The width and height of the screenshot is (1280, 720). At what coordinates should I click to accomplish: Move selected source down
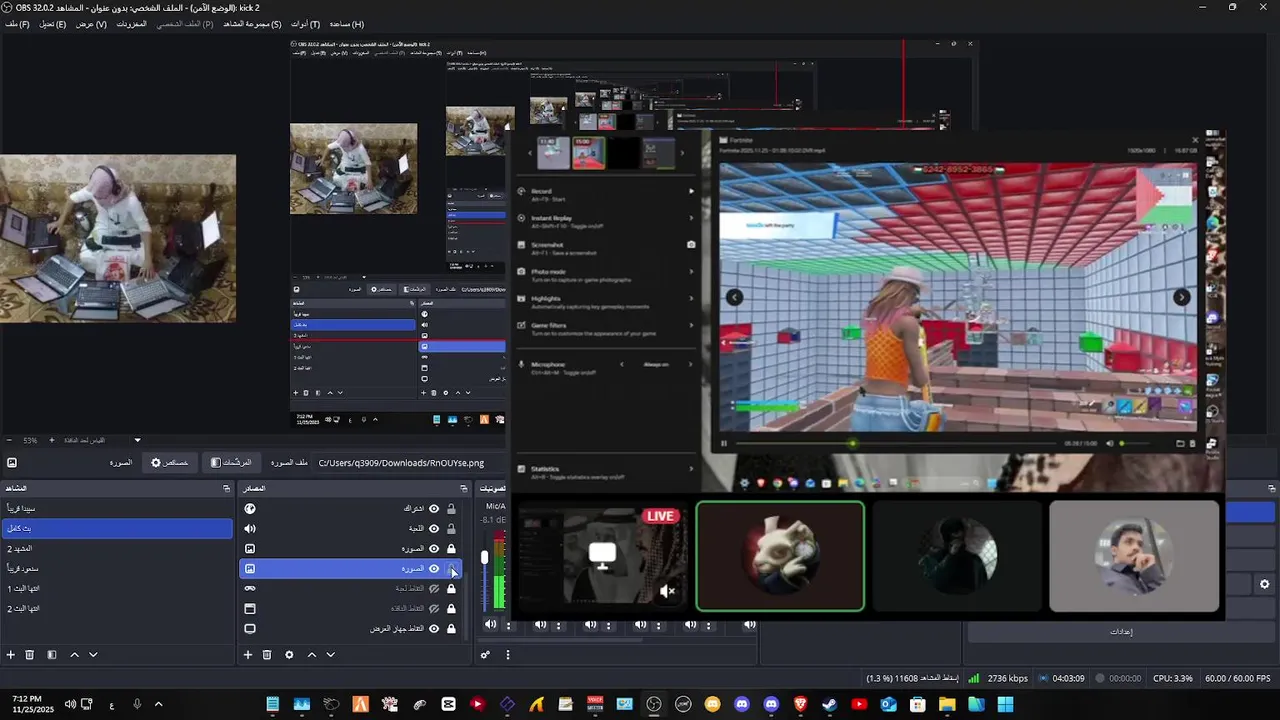330,655
